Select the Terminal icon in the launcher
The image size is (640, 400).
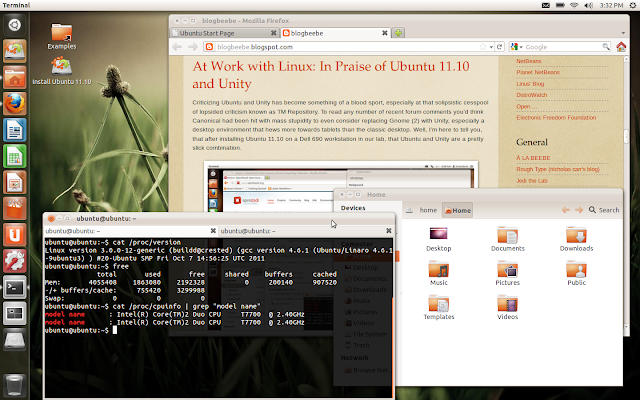point(15,287)
